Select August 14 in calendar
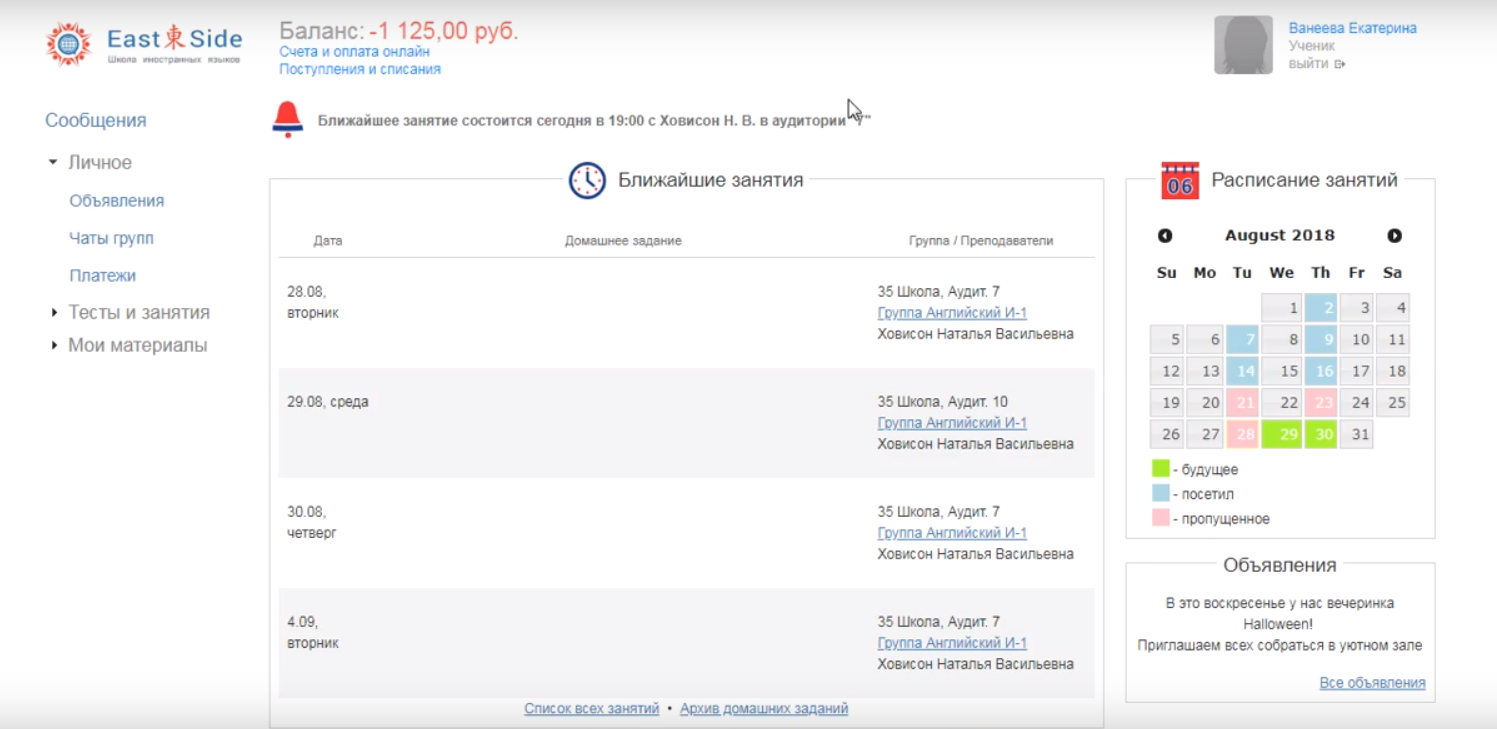This screenshot has height=729, width=1497. pos(1242,371)
